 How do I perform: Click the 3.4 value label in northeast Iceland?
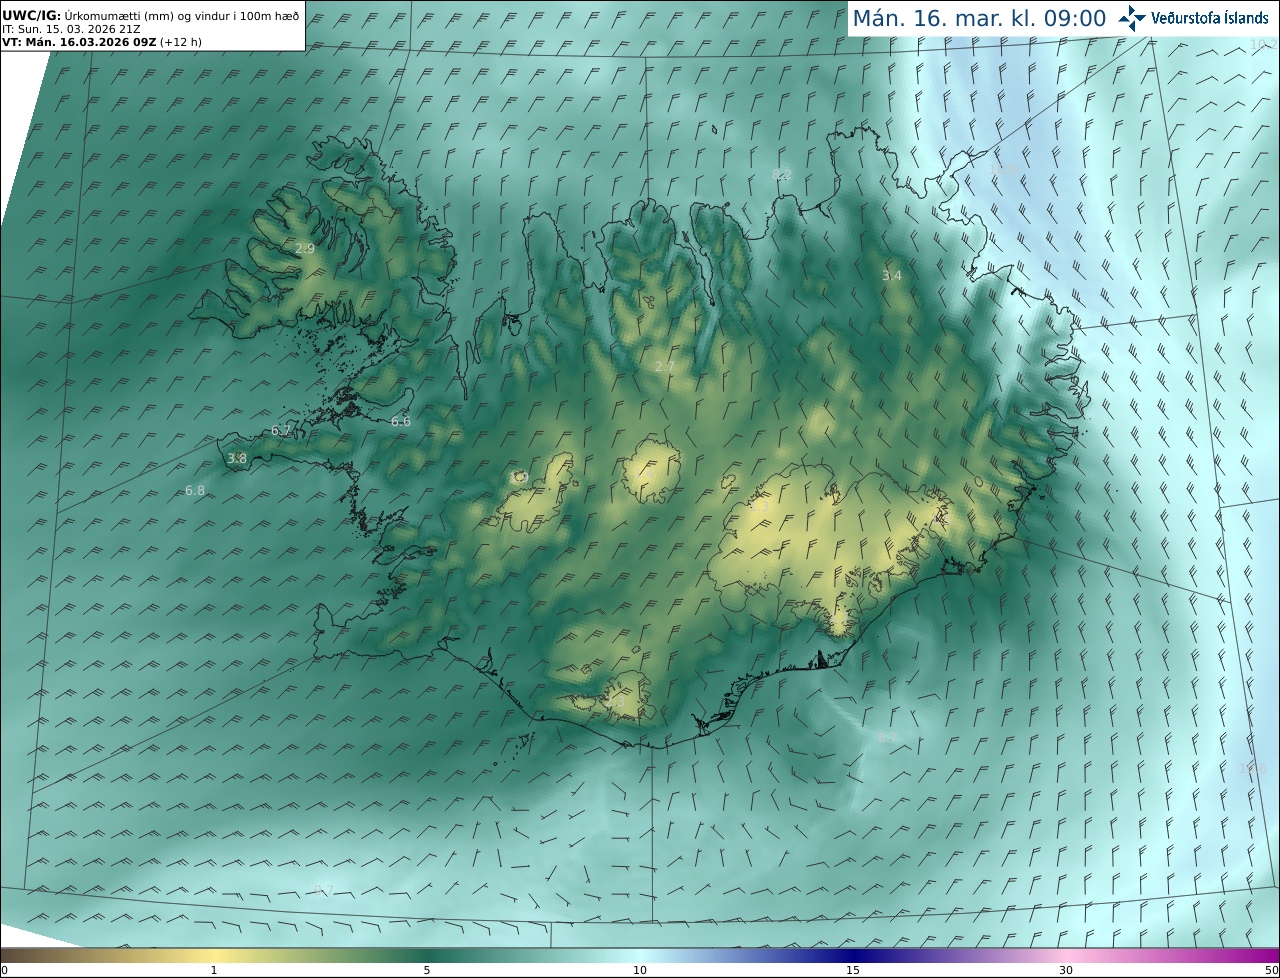tap(892, 276)
